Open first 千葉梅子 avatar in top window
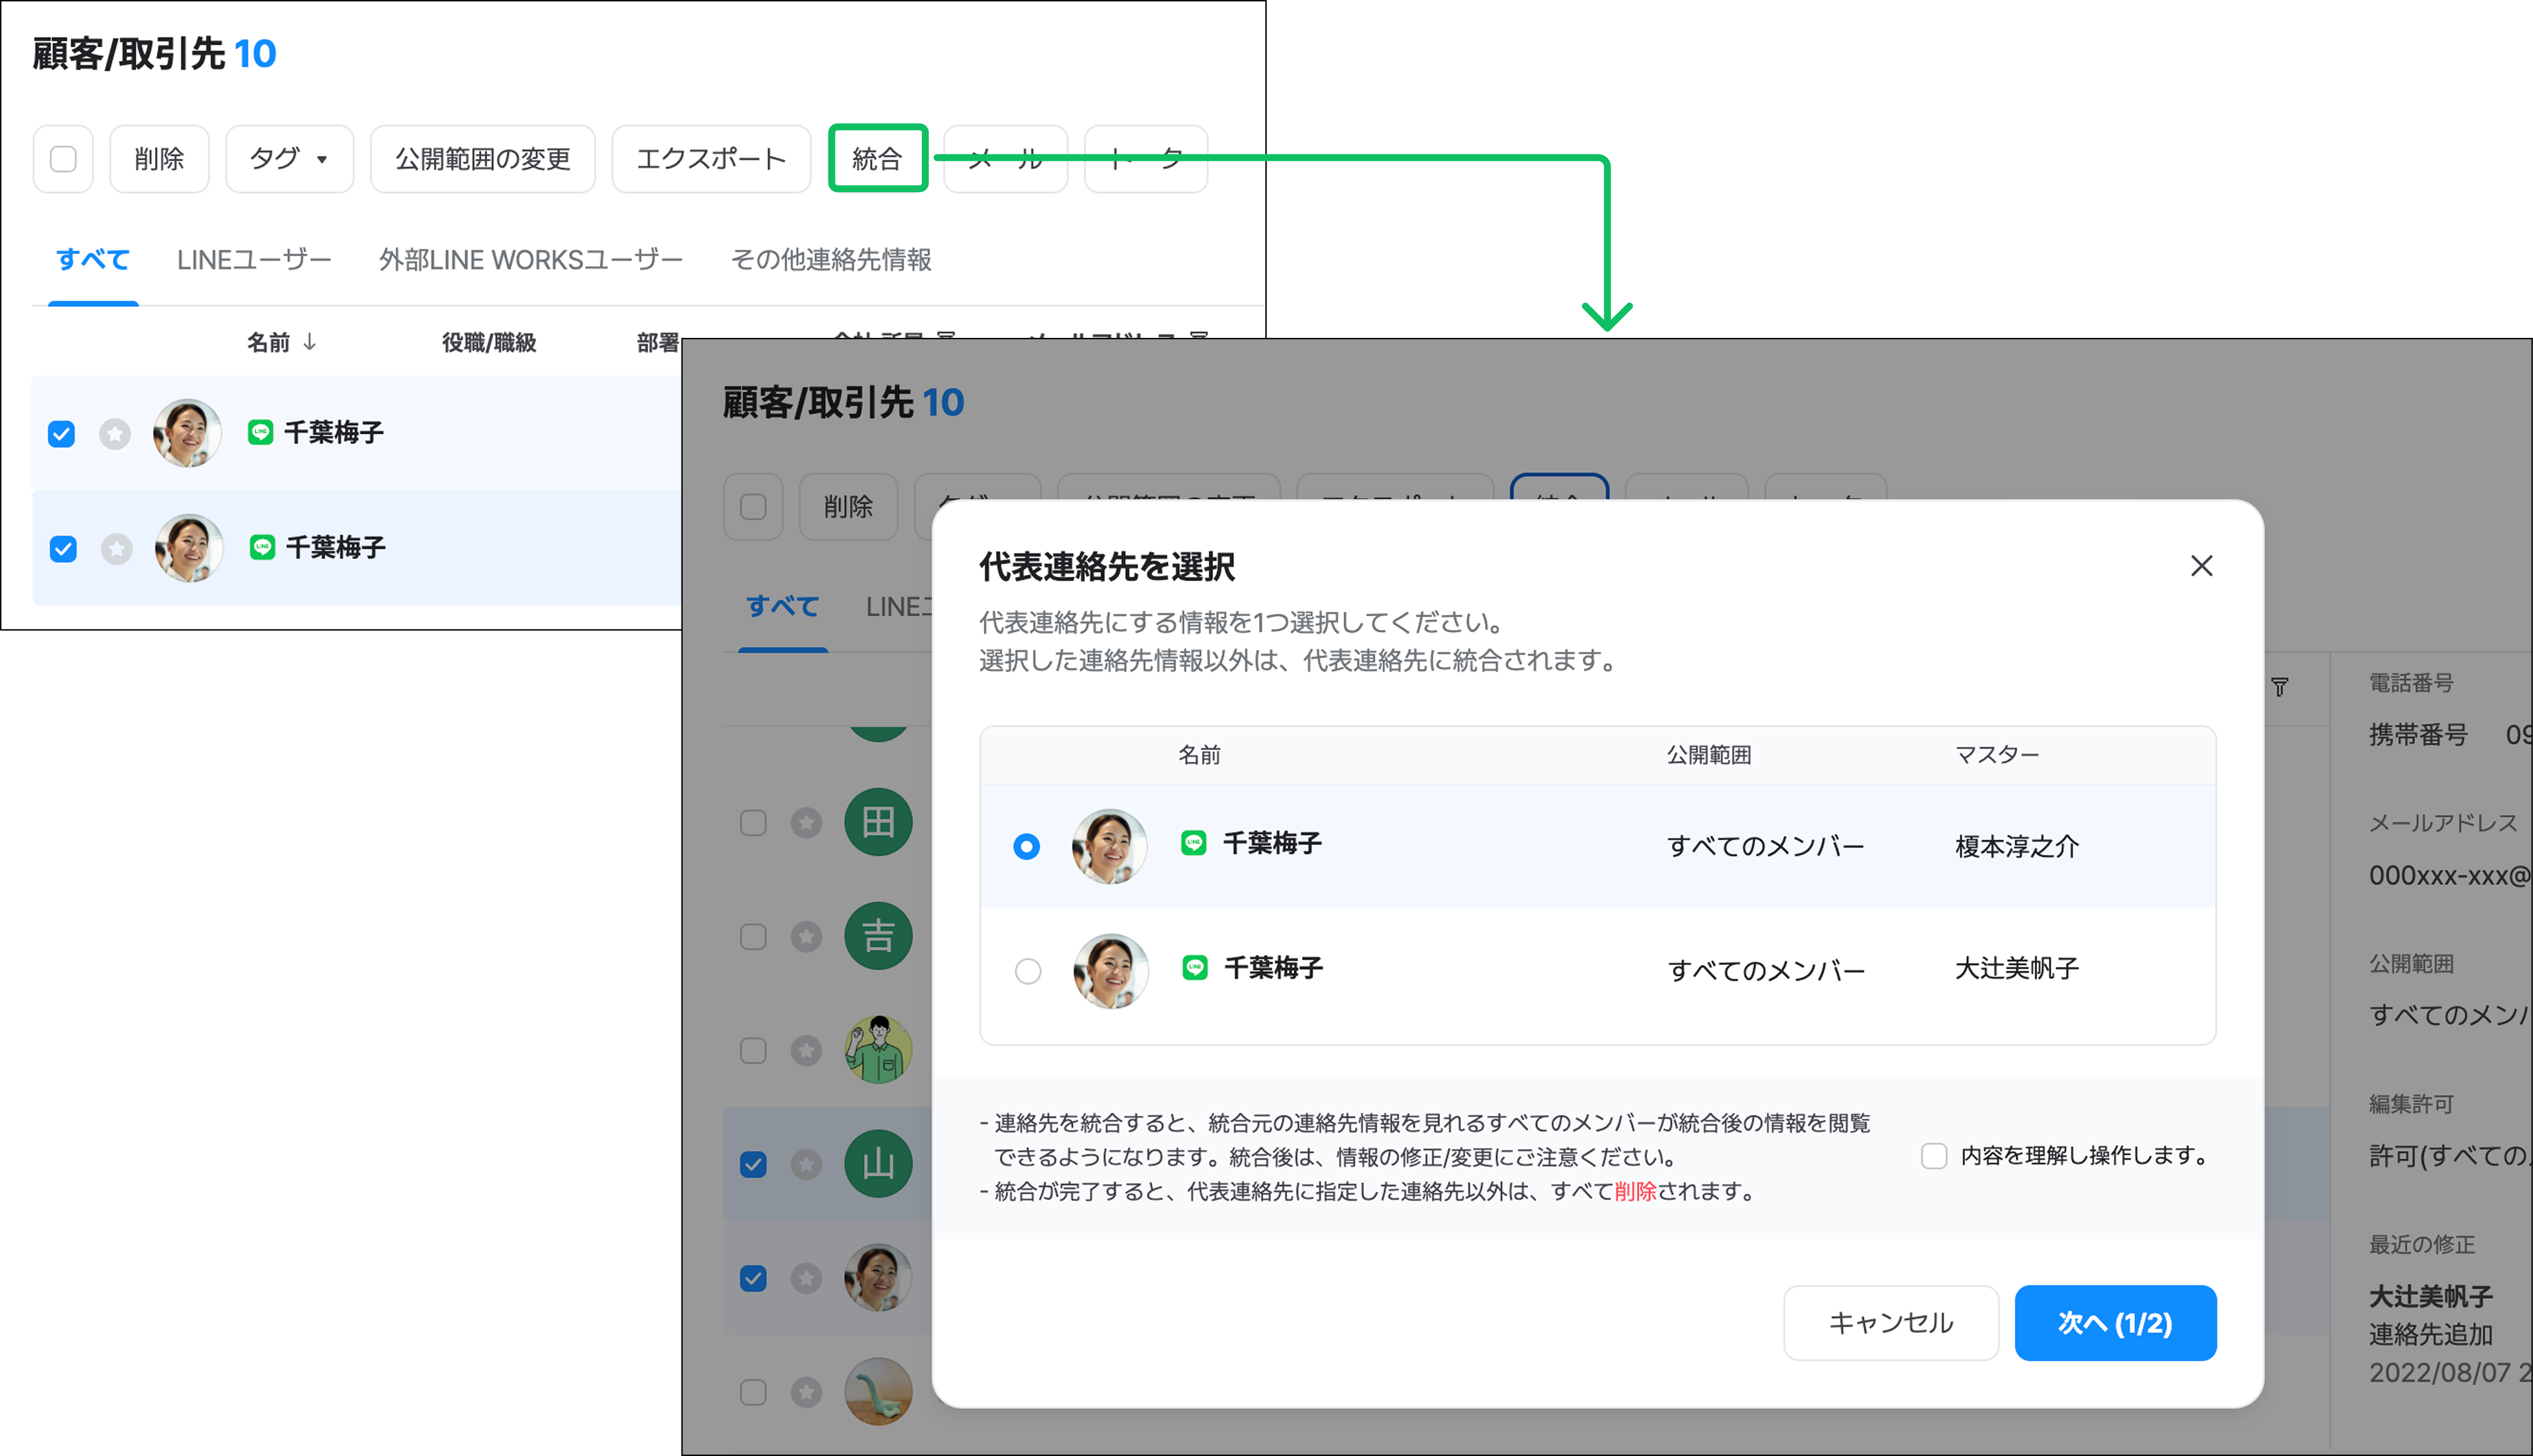 point(187,433)
